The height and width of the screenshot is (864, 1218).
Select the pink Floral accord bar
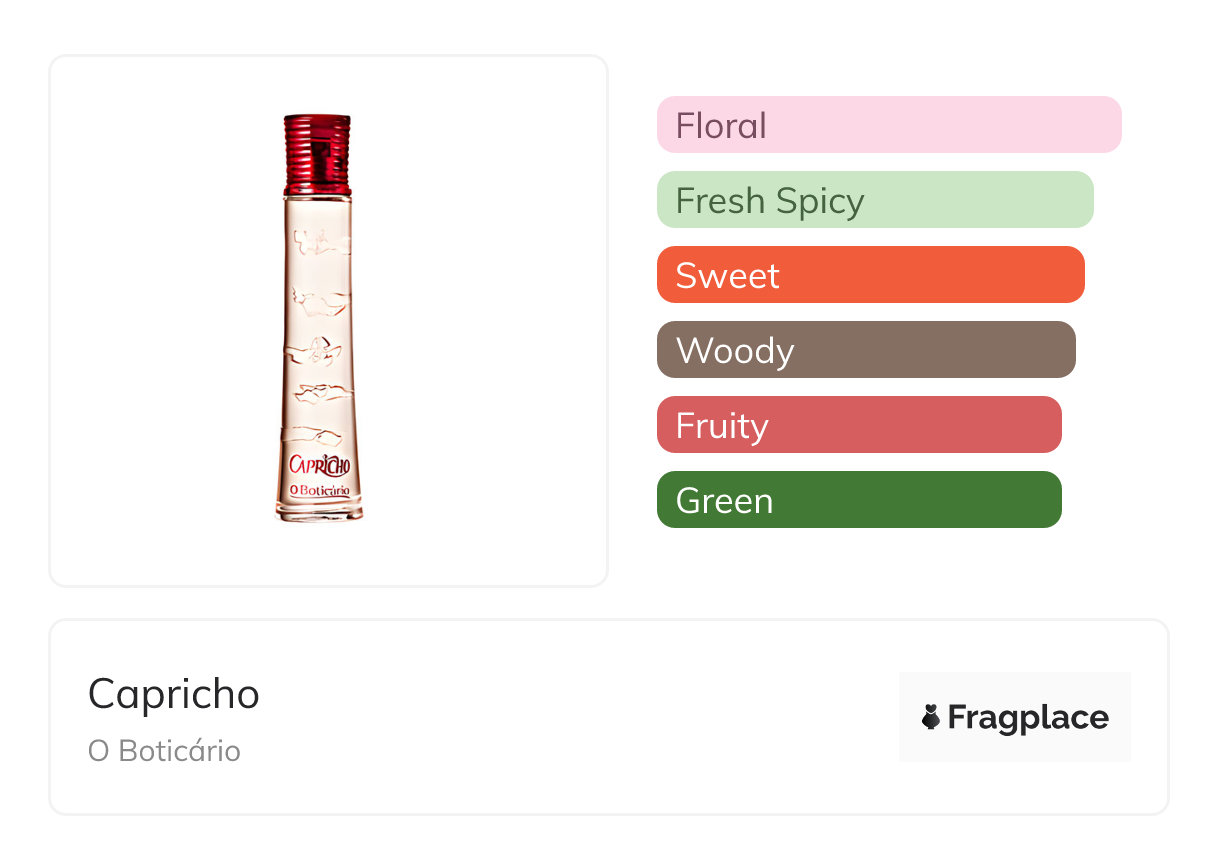pyautogui.click(x=888, y=125)
